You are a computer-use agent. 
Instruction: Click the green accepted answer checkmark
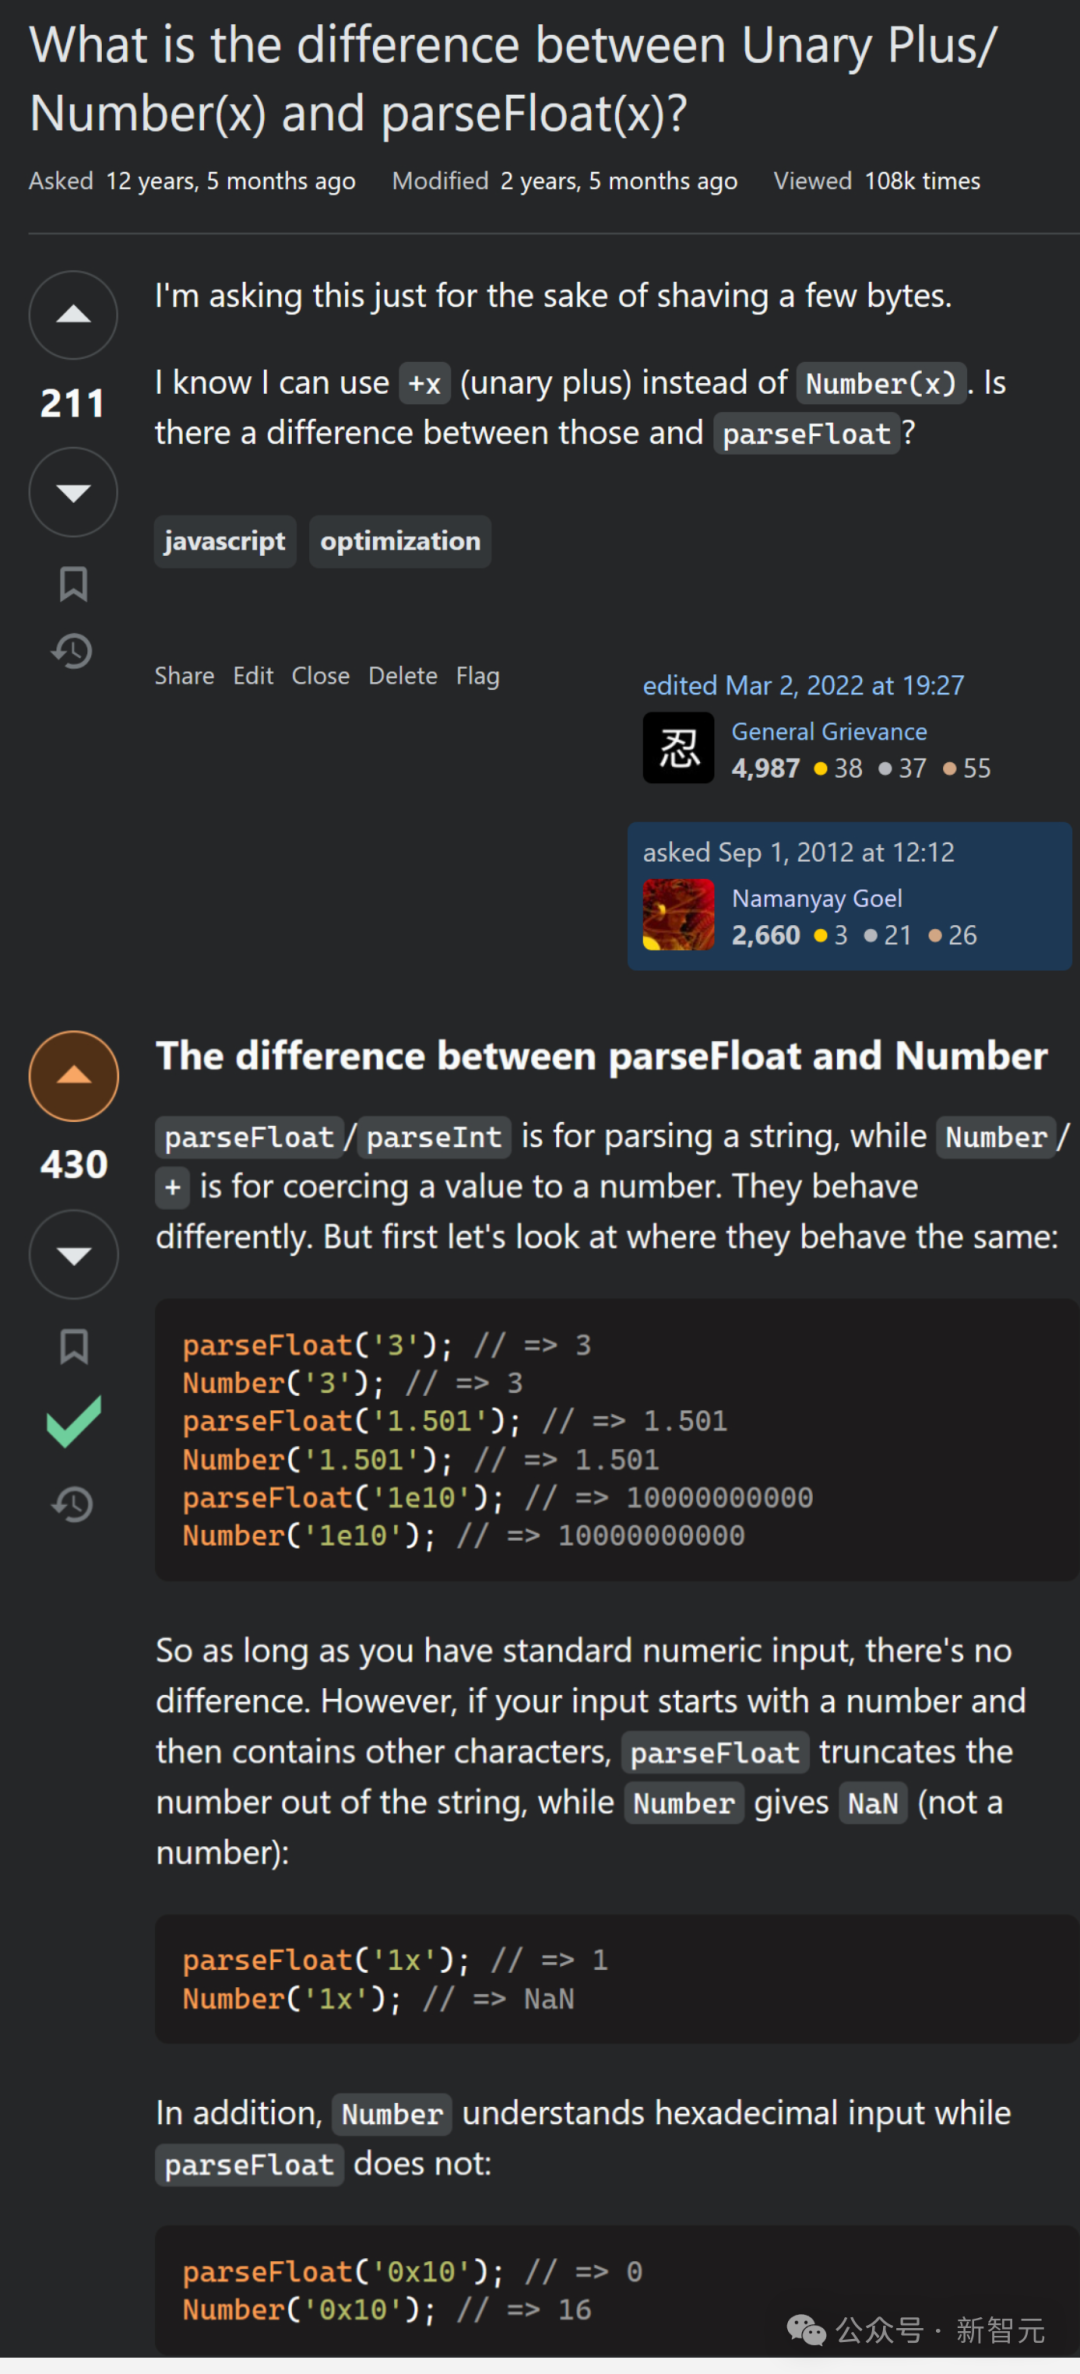[x=73, y=1421]
